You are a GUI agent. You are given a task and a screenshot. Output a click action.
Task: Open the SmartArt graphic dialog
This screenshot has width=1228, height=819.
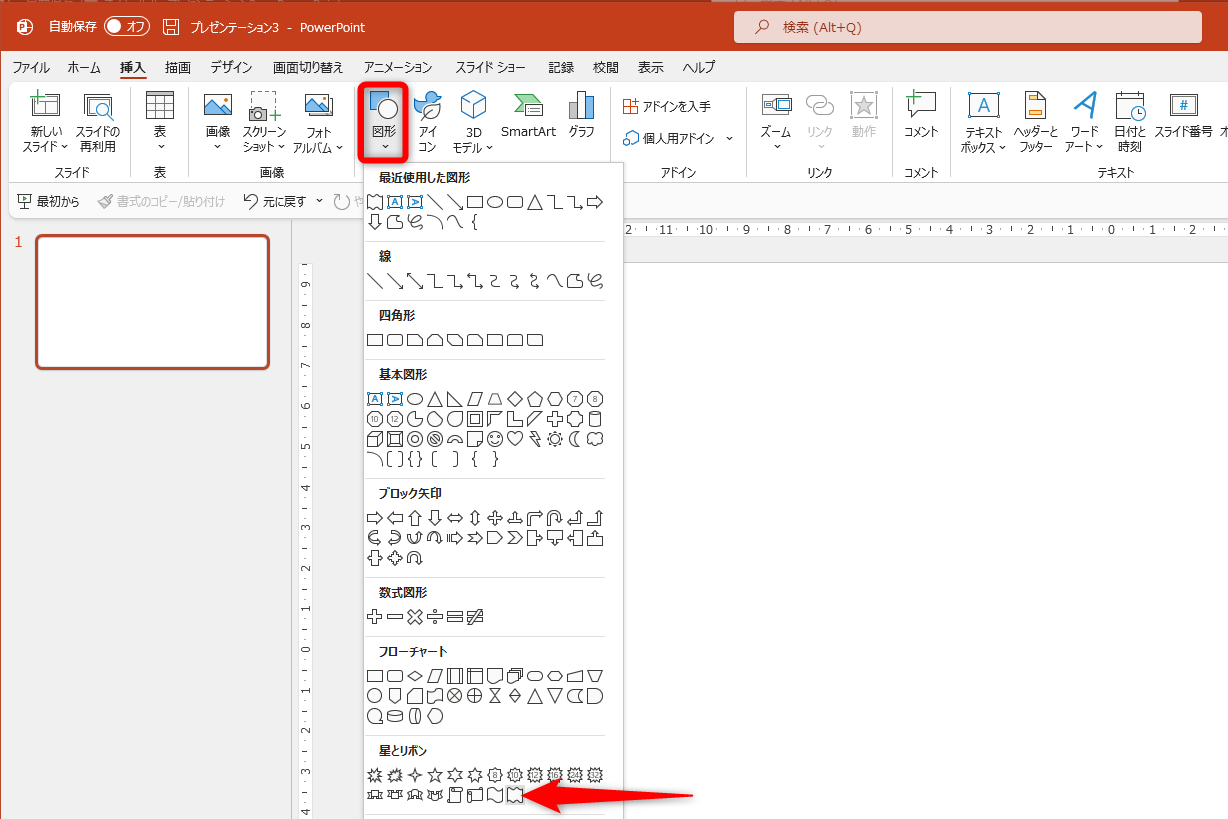coord(528,115)
